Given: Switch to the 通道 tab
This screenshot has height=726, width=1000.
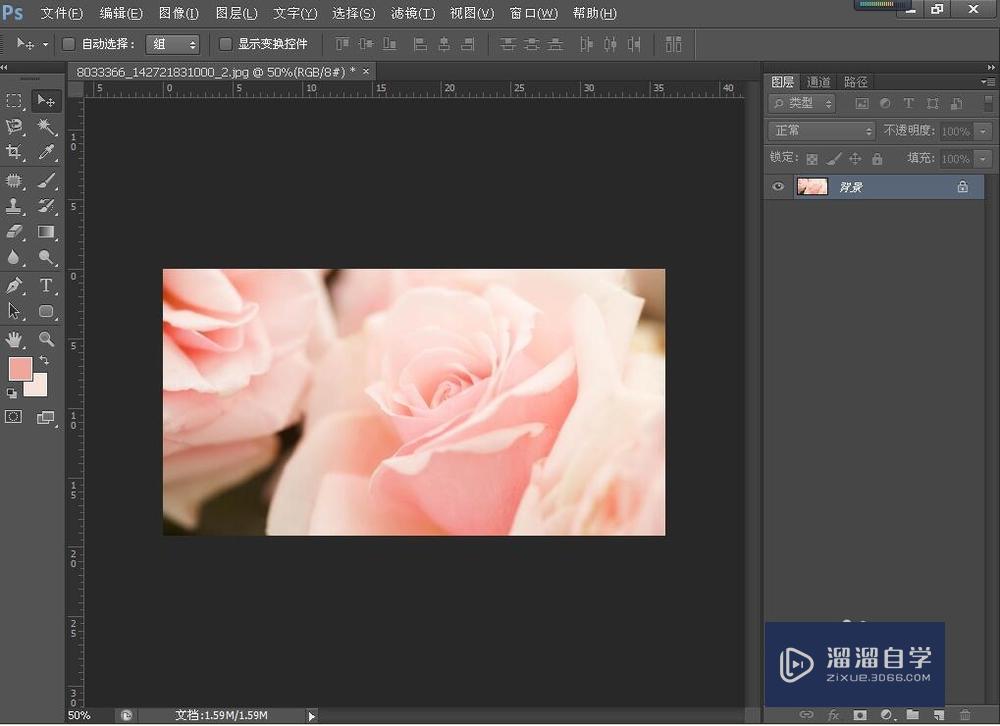Looking at the screenshot, I should coord(819,82).
